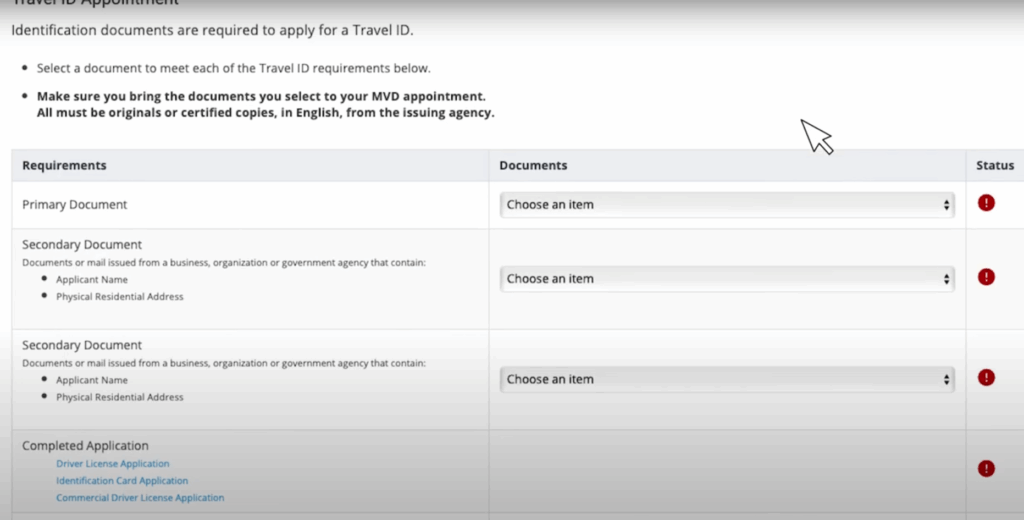Open the Primary Document 'Choose an item' dropdown
The width and height of the screenshot is (1024, 520).
click(727, 204)
